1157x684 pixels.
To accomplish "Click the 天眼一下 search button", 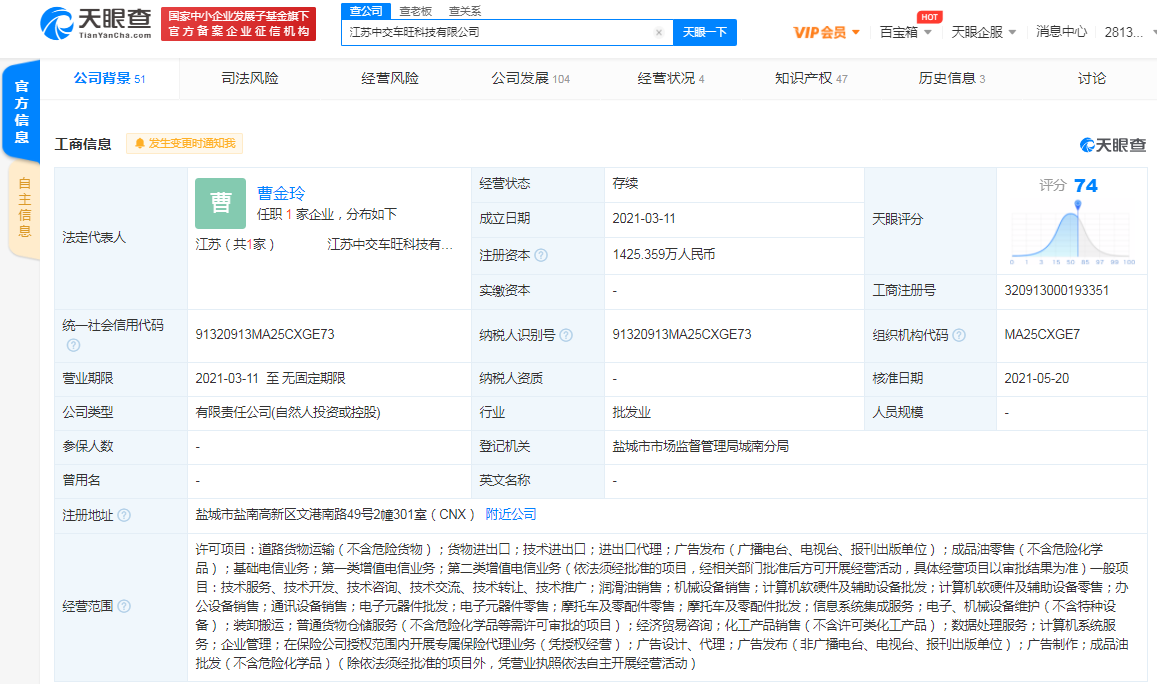I will (x=705, y=32).
